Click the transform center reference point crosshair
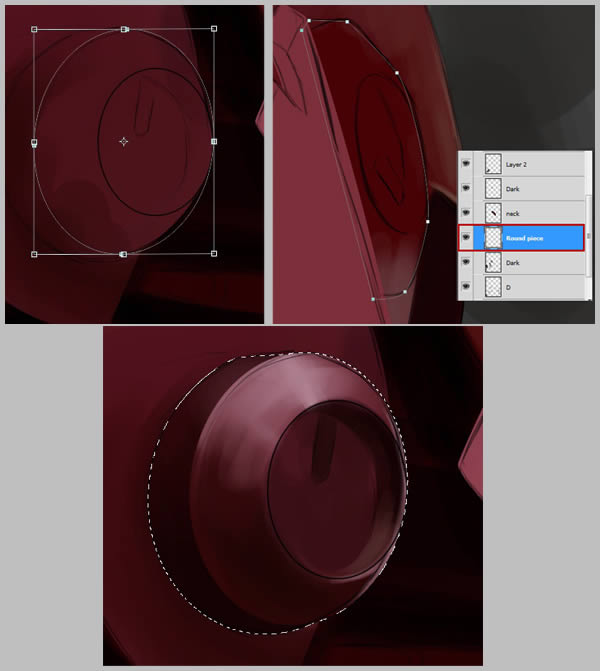This screenshot has width=600, height=671. [x=124, y=141]
